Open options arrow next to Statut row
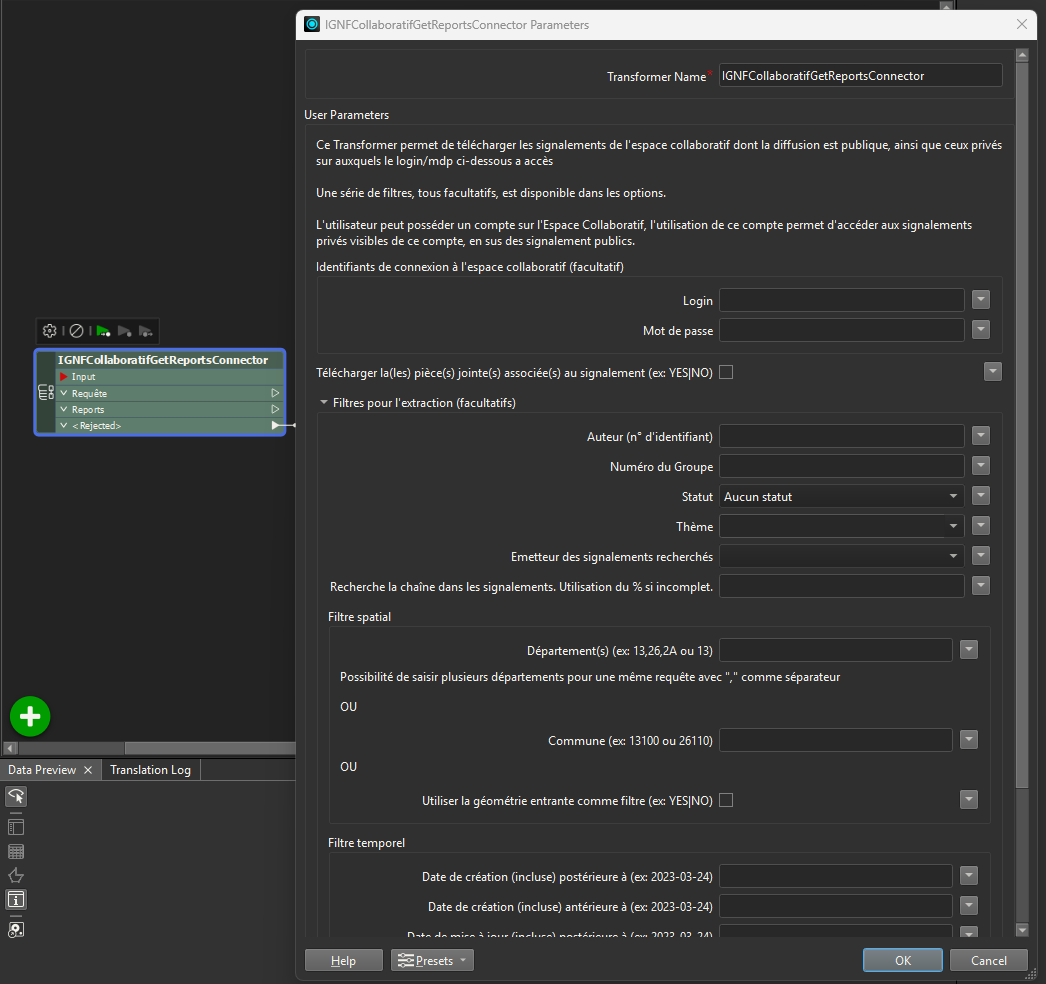 coord(981,496)
